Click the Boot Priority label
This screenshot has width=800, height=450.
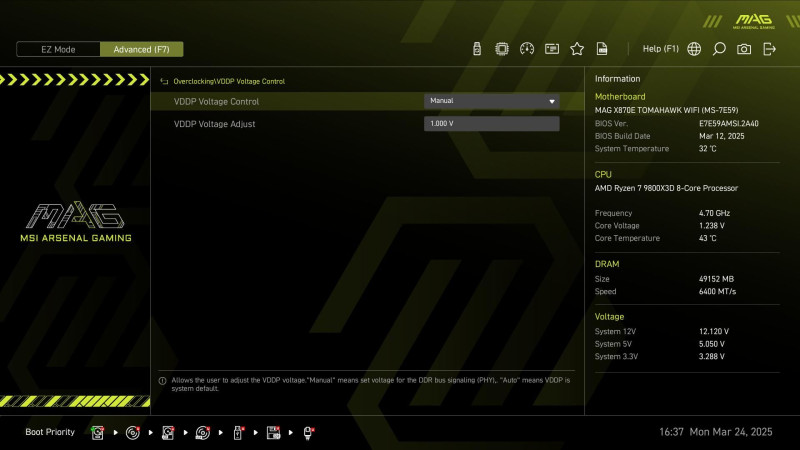pos(50,432)
